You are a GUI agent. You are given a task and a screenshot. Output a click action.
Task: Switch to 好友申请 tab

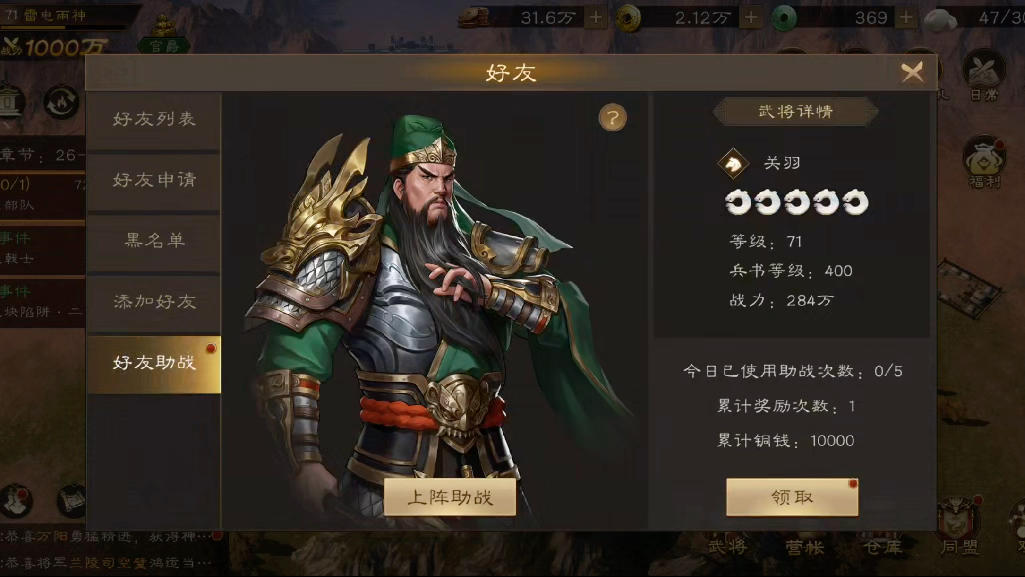[154, 180]
